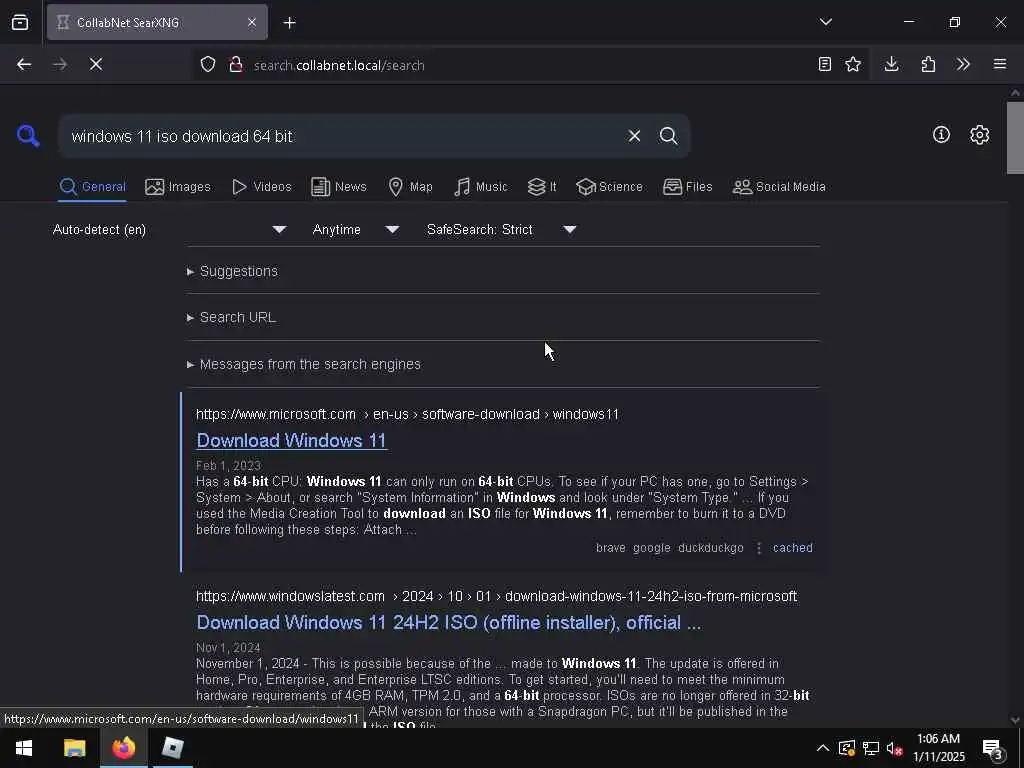The height and width of the screenshot is (768, 1024).
Task: Click the Firefox taskbar icon
Action: (123, 748)
